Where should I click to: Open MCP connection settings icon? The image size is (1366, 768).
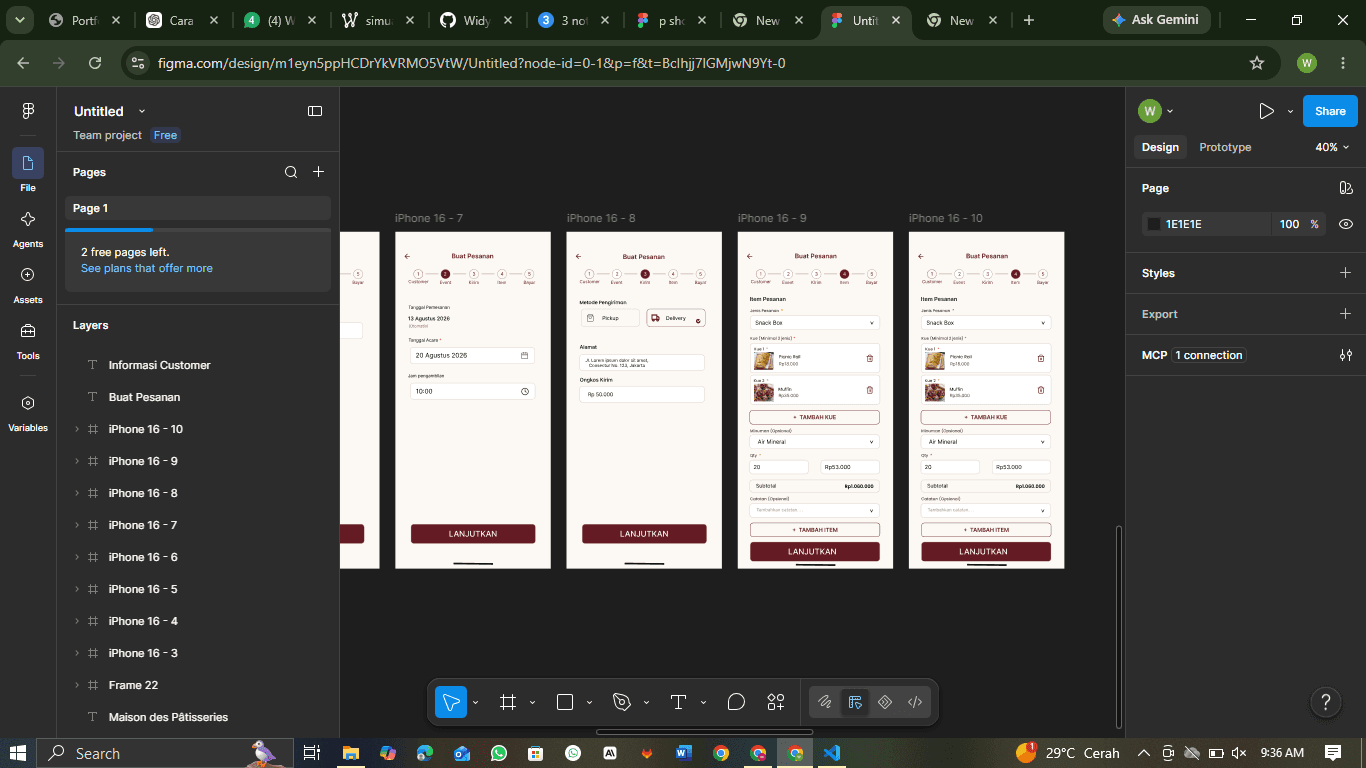point(1346,355)
